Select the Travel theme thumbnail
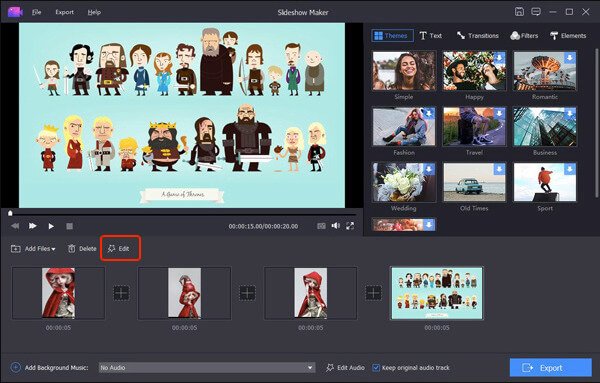This screenshot has width=600, height=383. click(474, 127)
